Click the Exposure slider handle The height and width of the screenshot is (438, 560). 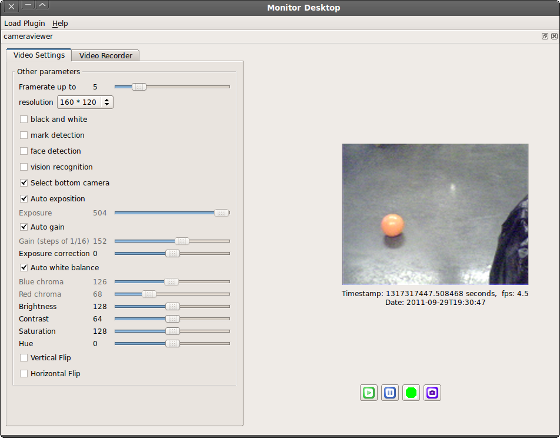click(221, 213)
